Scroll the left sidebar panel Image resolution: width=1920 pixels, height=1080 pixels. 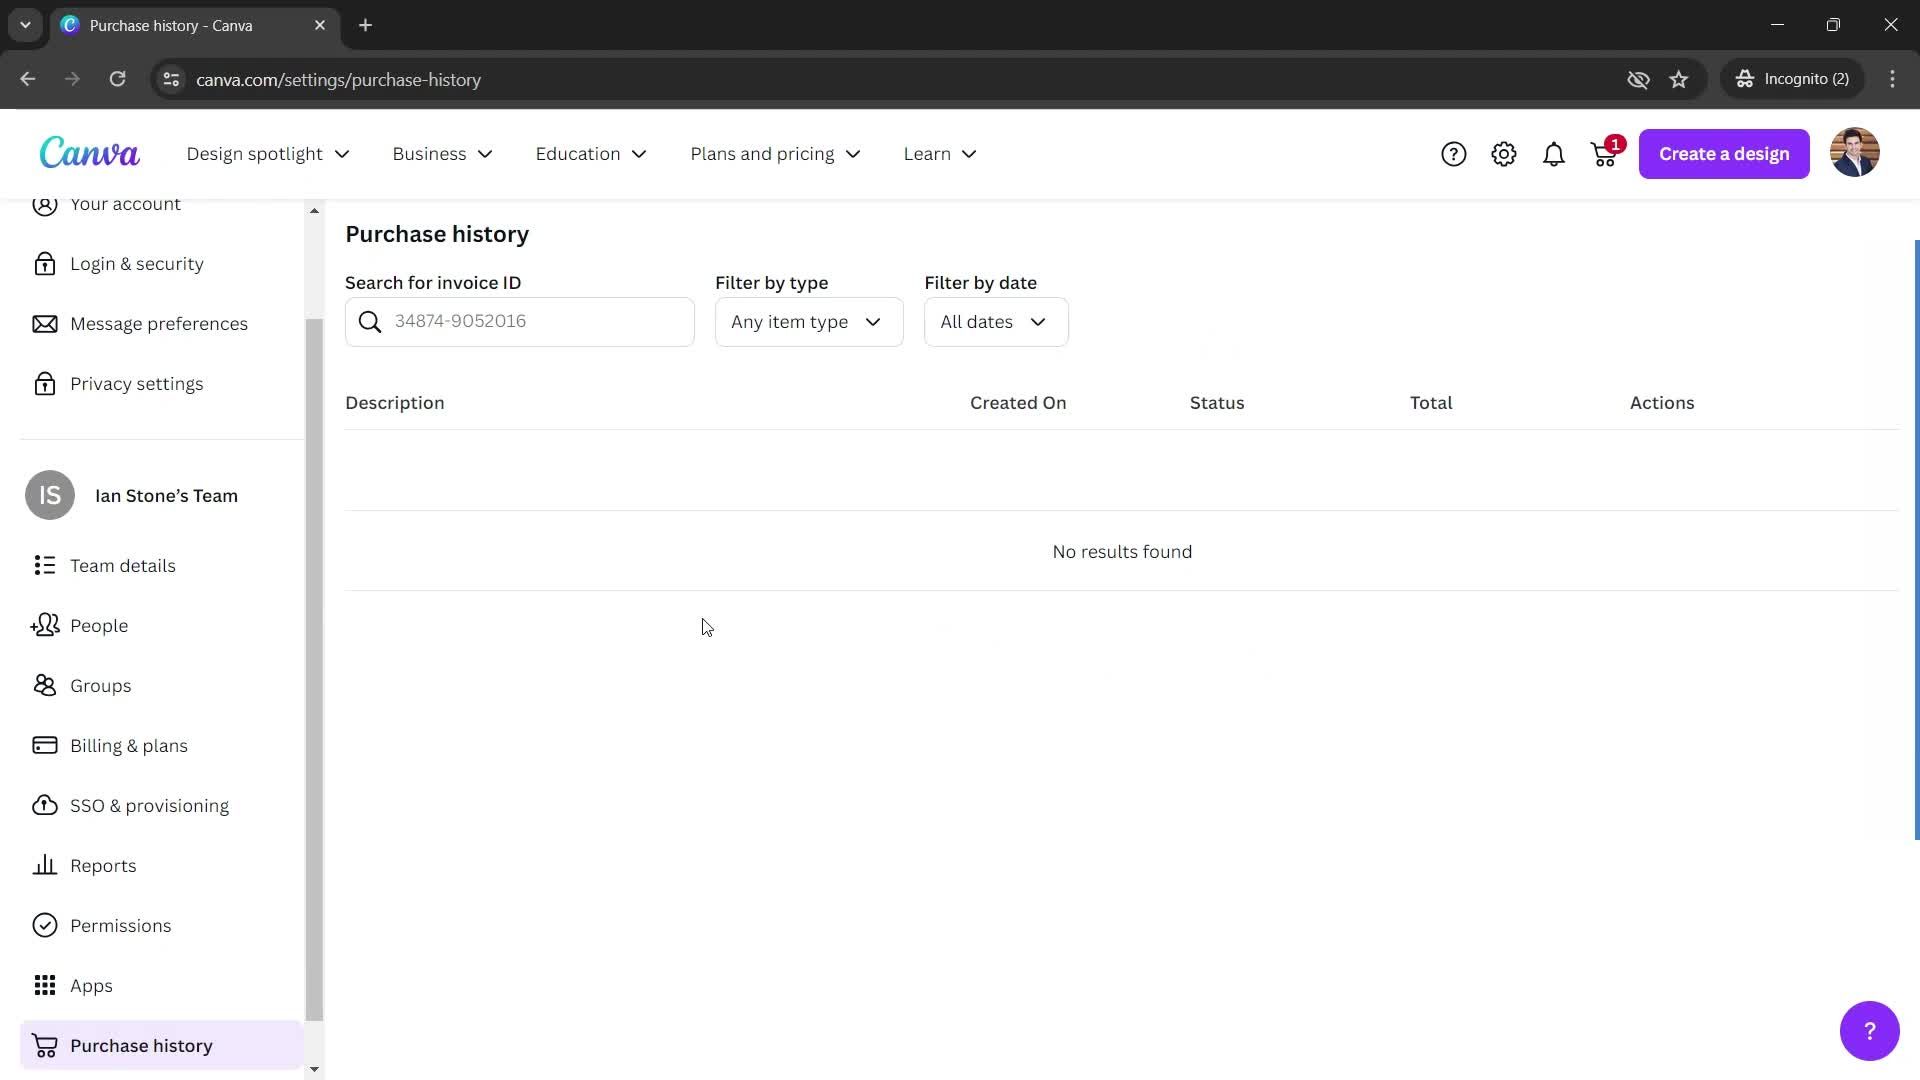[x=315, y=638]
